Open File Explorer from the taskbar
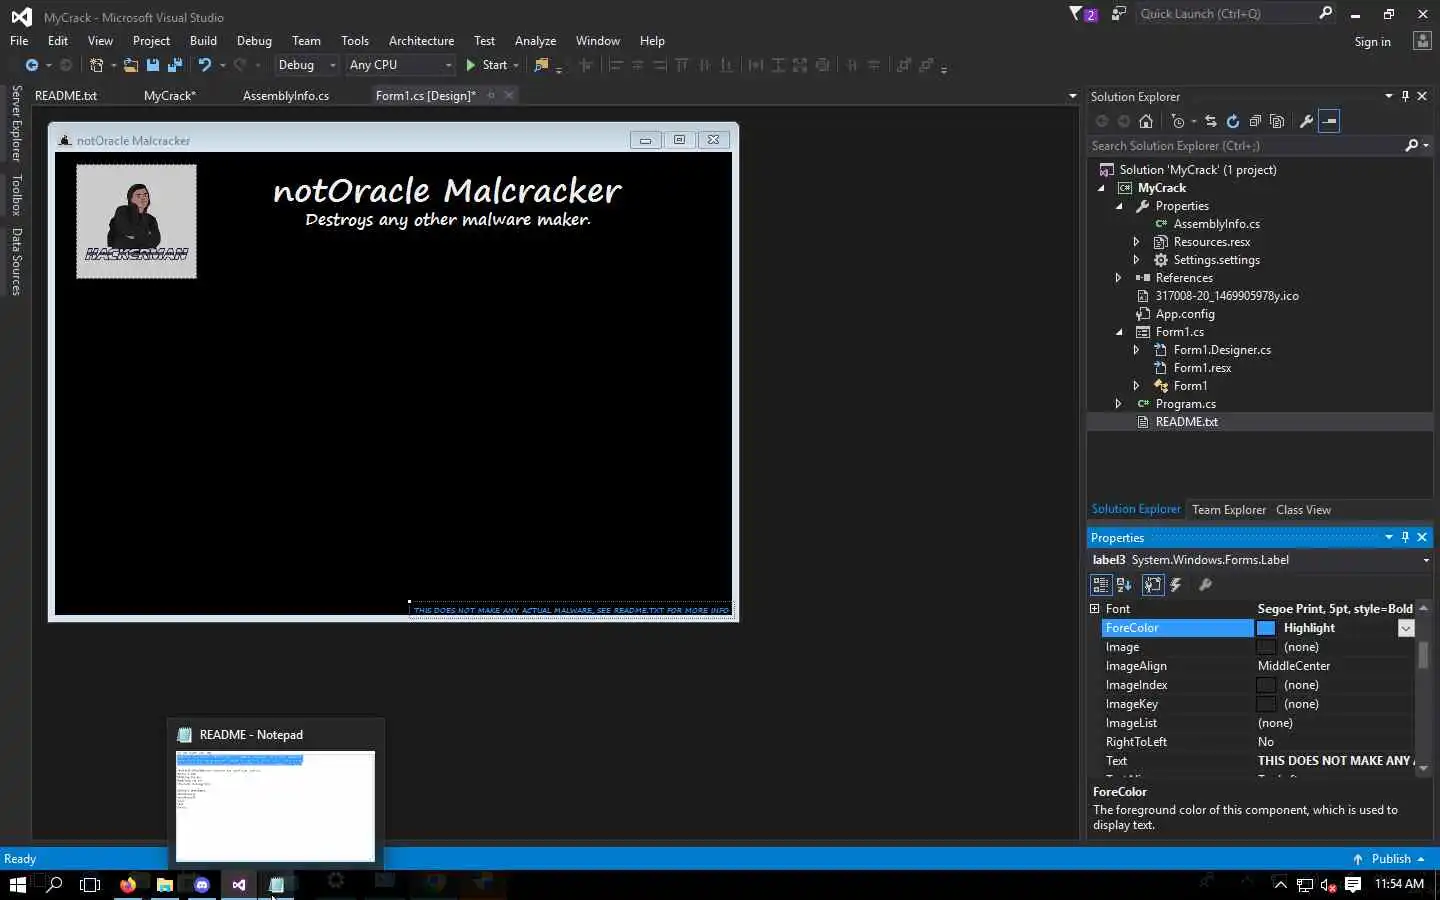This screenshot has height=900, width=1440. click(x=165, y=884)
